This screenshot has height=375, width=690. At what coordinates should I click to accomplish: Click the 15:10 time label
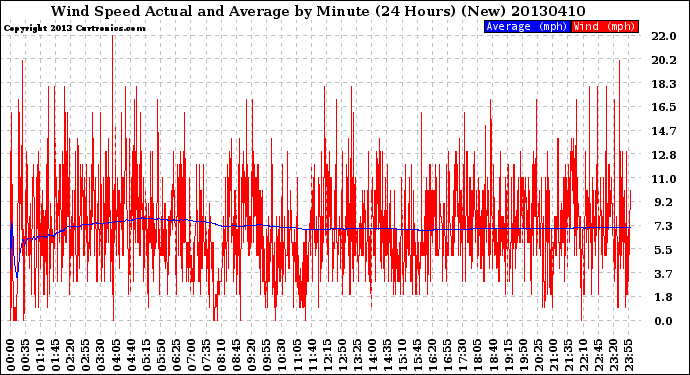coord(402,355)
